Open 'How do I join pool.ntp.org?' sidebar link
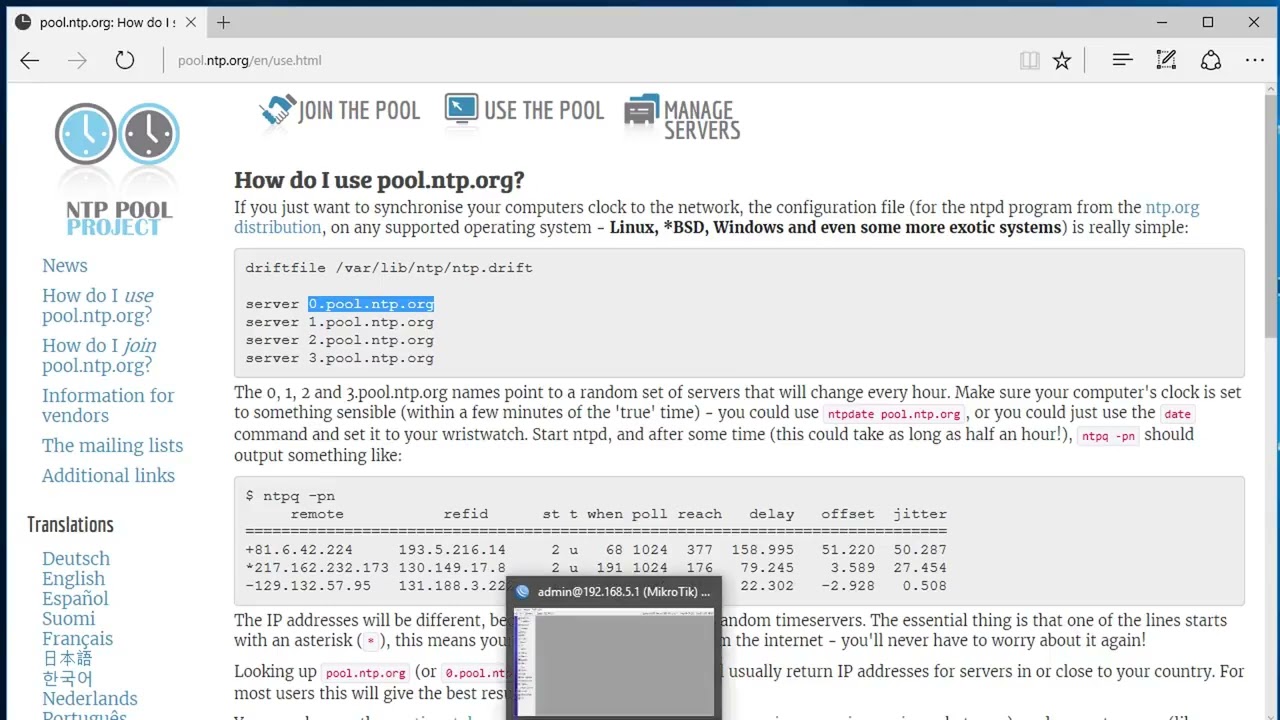 pos(99,356)
